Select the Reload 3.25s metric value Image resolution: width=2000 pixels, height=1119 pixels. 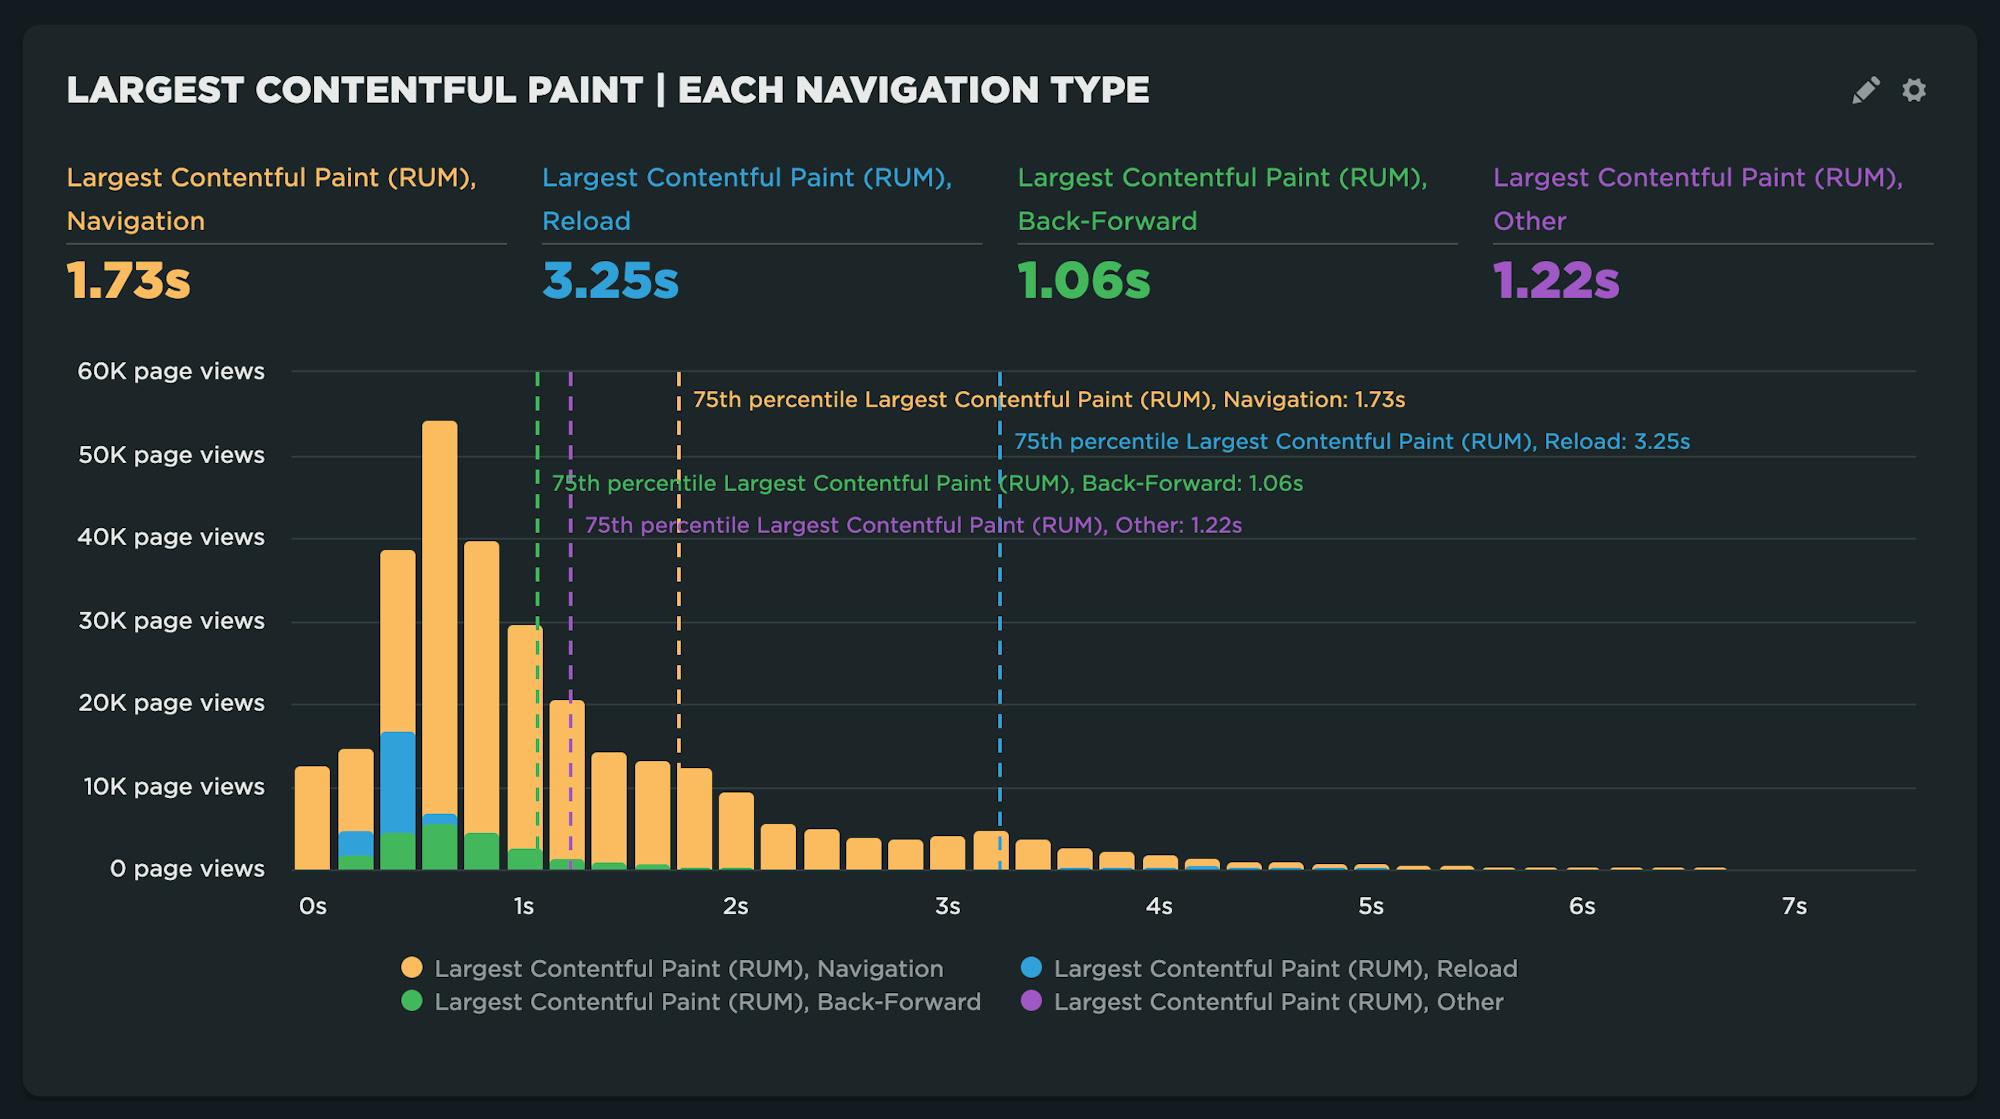610,281
